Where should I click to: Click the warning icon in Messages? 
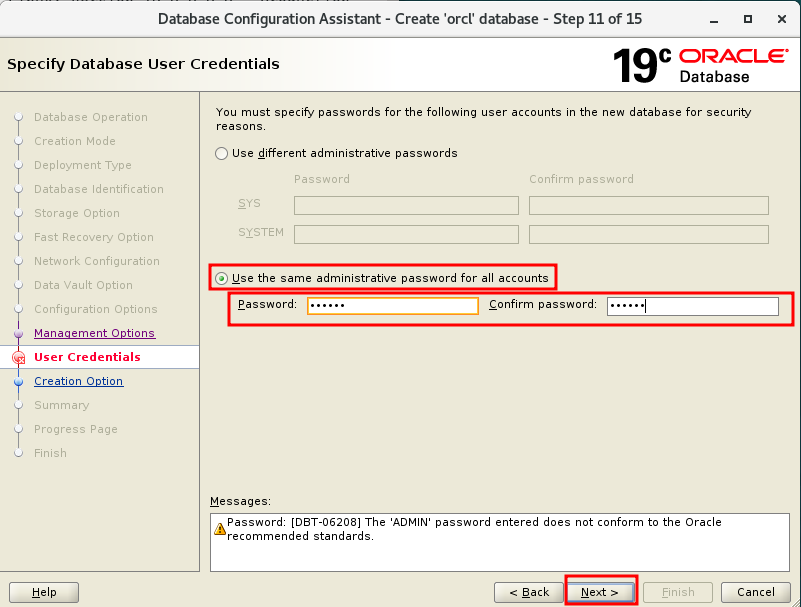tap(220, 529)
